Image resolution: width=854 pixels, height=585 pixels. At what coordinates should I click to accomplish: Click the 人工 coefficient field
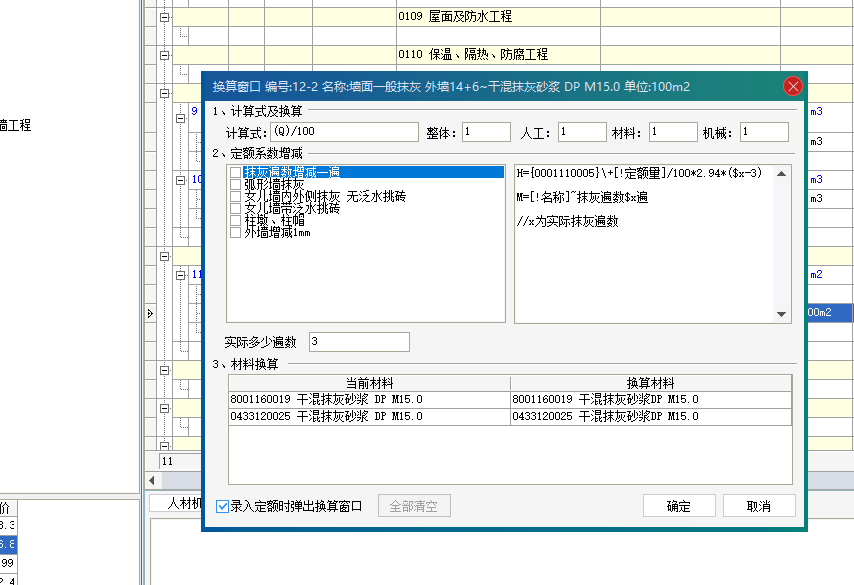point(582,132)
